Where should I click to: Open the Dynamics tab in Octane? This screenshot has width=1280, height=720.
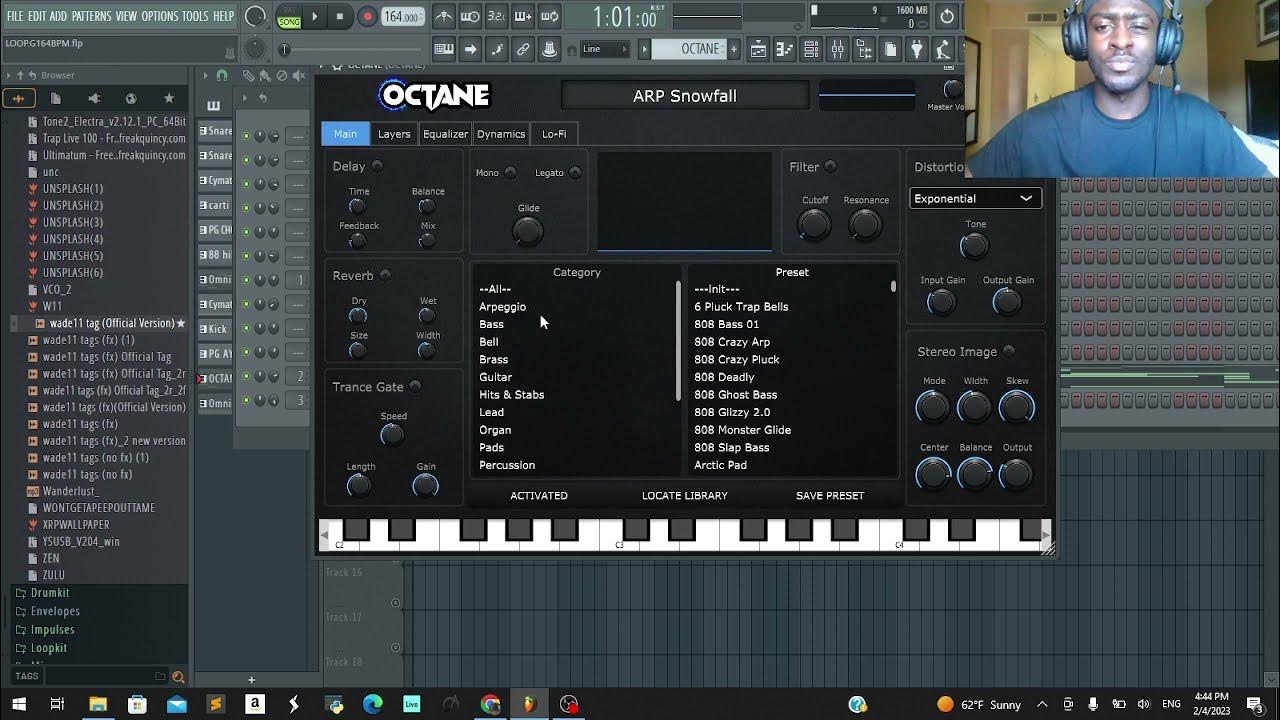coord(501,134)
